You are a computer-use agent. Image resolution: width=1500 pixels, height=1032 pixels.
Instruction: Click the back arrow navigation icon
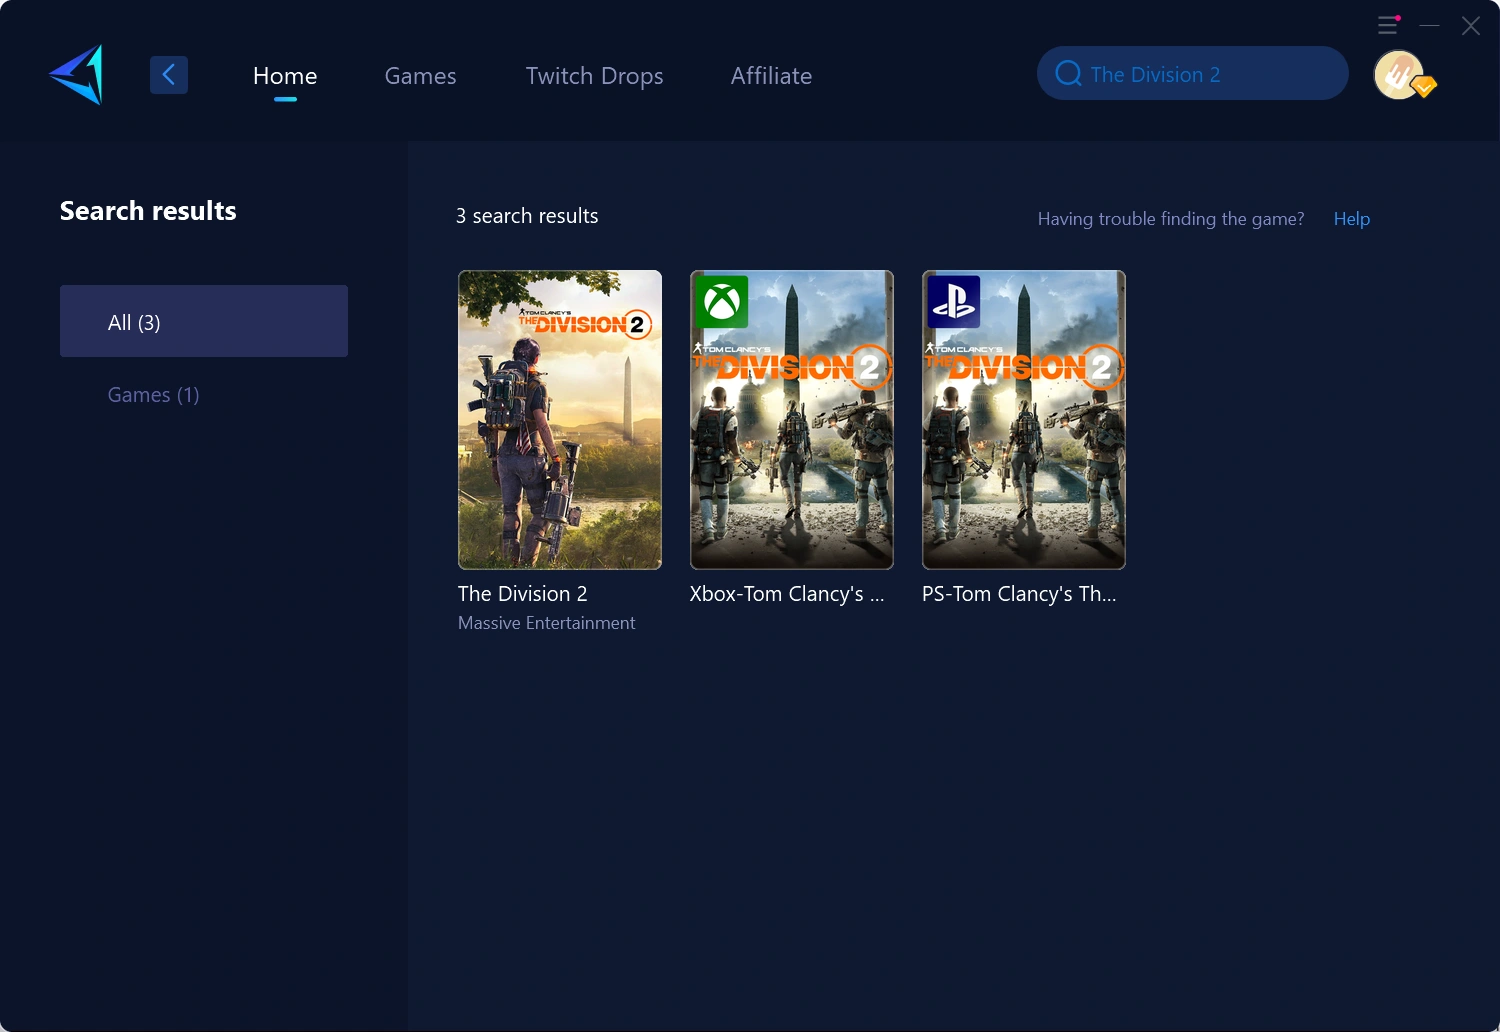[x=168, y=74]
